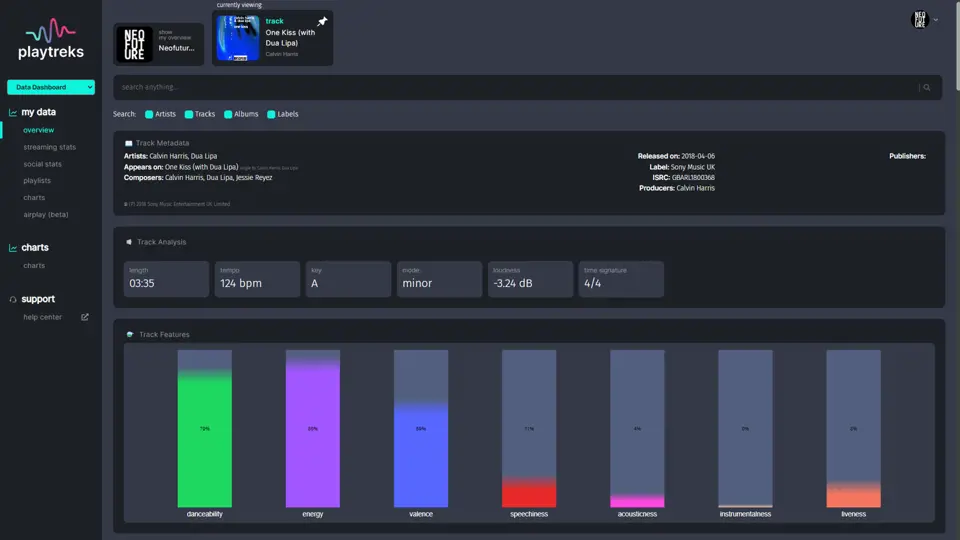Click the time signature 4/4 tile
960x540 pixels.
coord(621,279)
